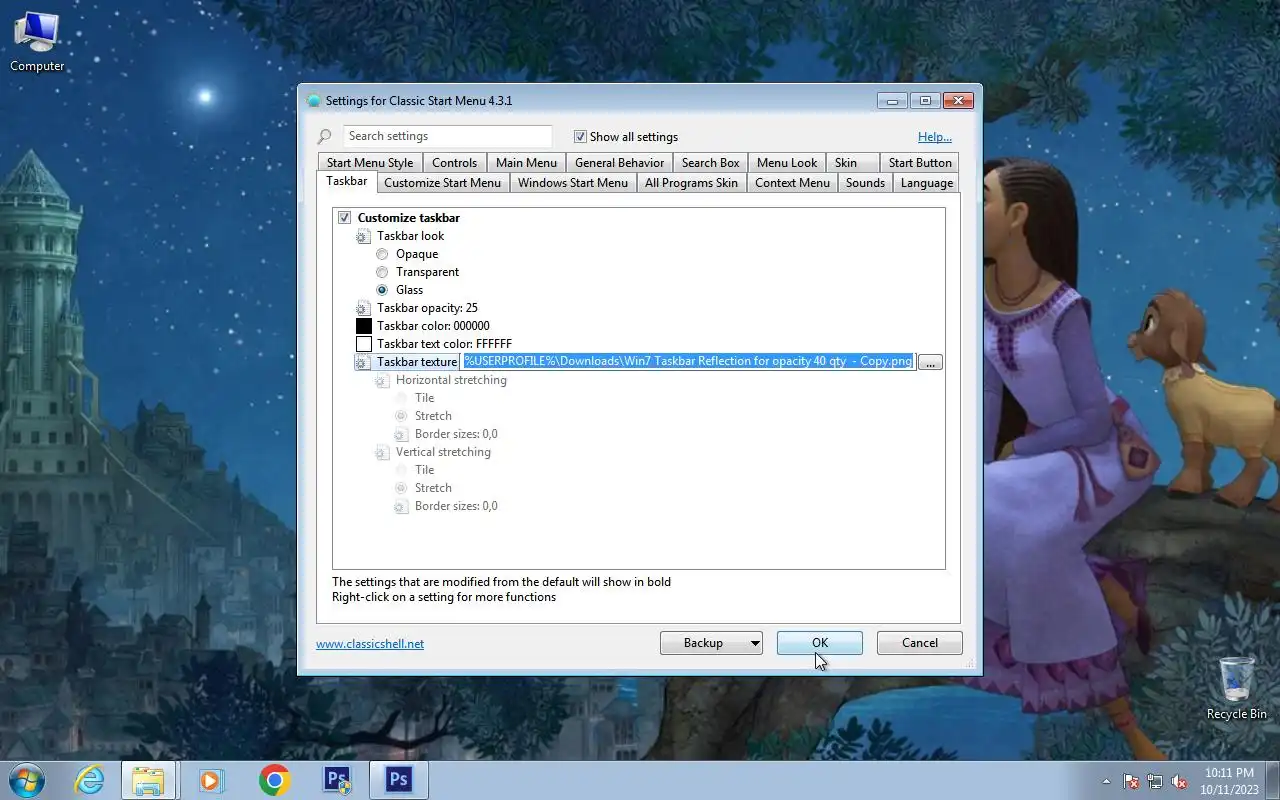Viewport: 1280px width, 800px height.
Task: Open the Windows Start button
Action: coord(26,779)
